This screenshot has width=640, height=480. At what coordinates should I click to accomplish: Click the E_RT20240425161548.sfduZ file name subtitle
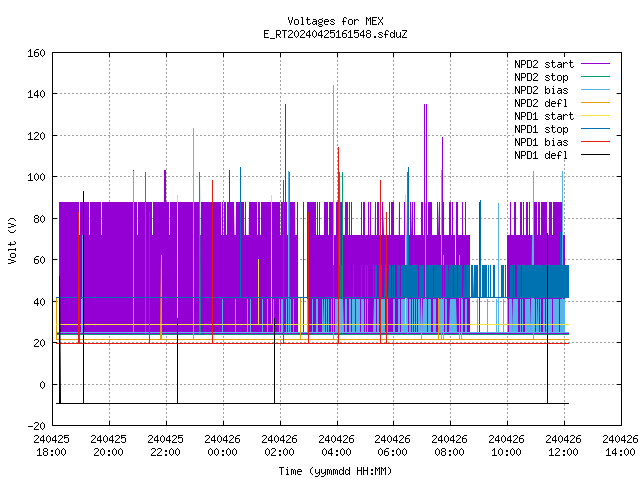coord(335,34)
